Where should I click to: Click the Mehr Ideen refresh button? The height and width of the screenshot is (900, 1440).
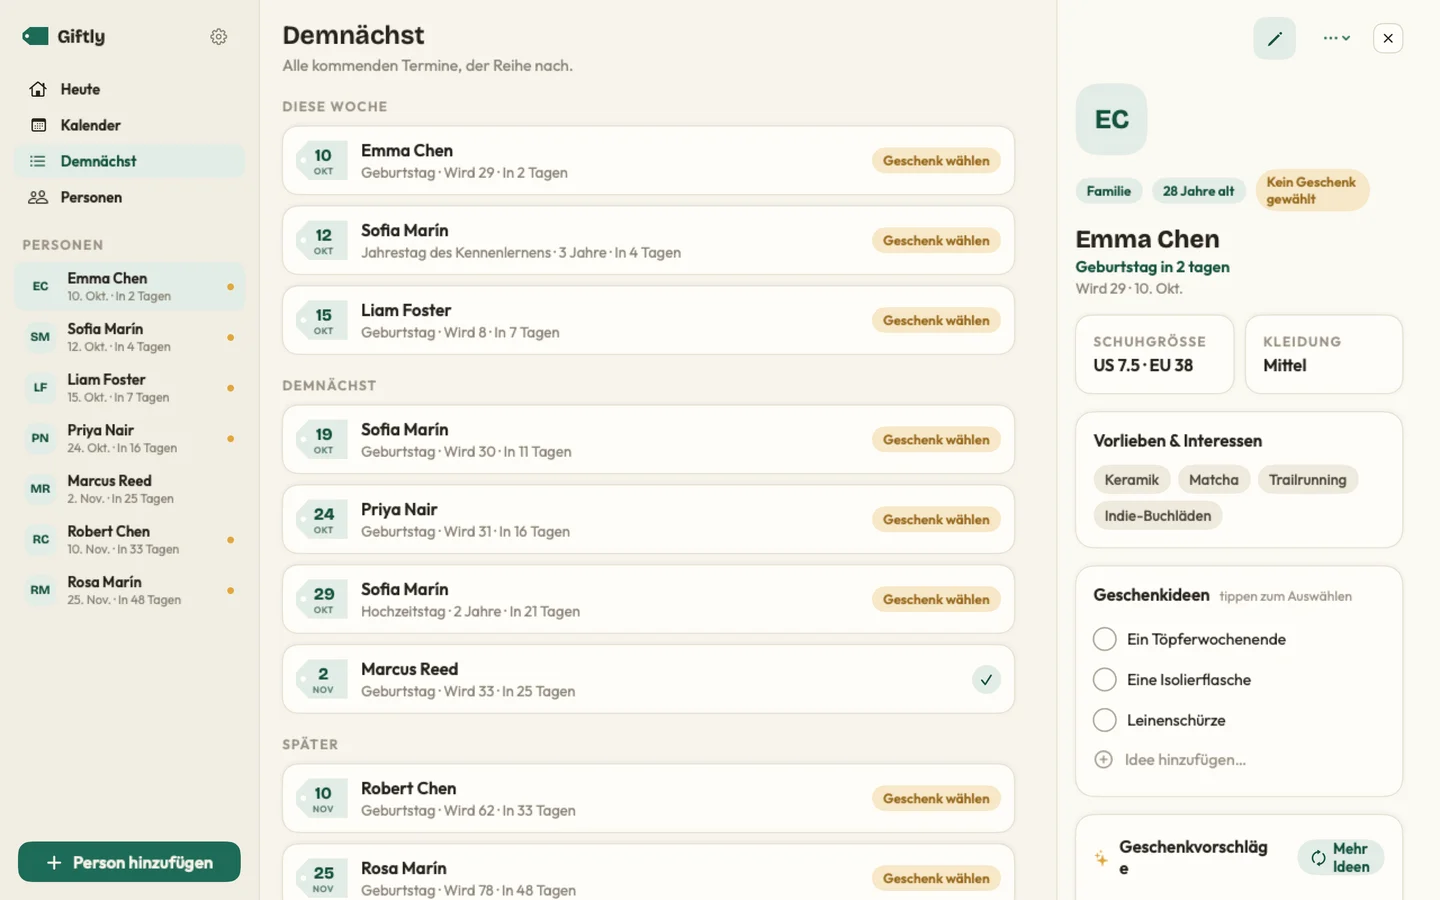pos(1340,857)
